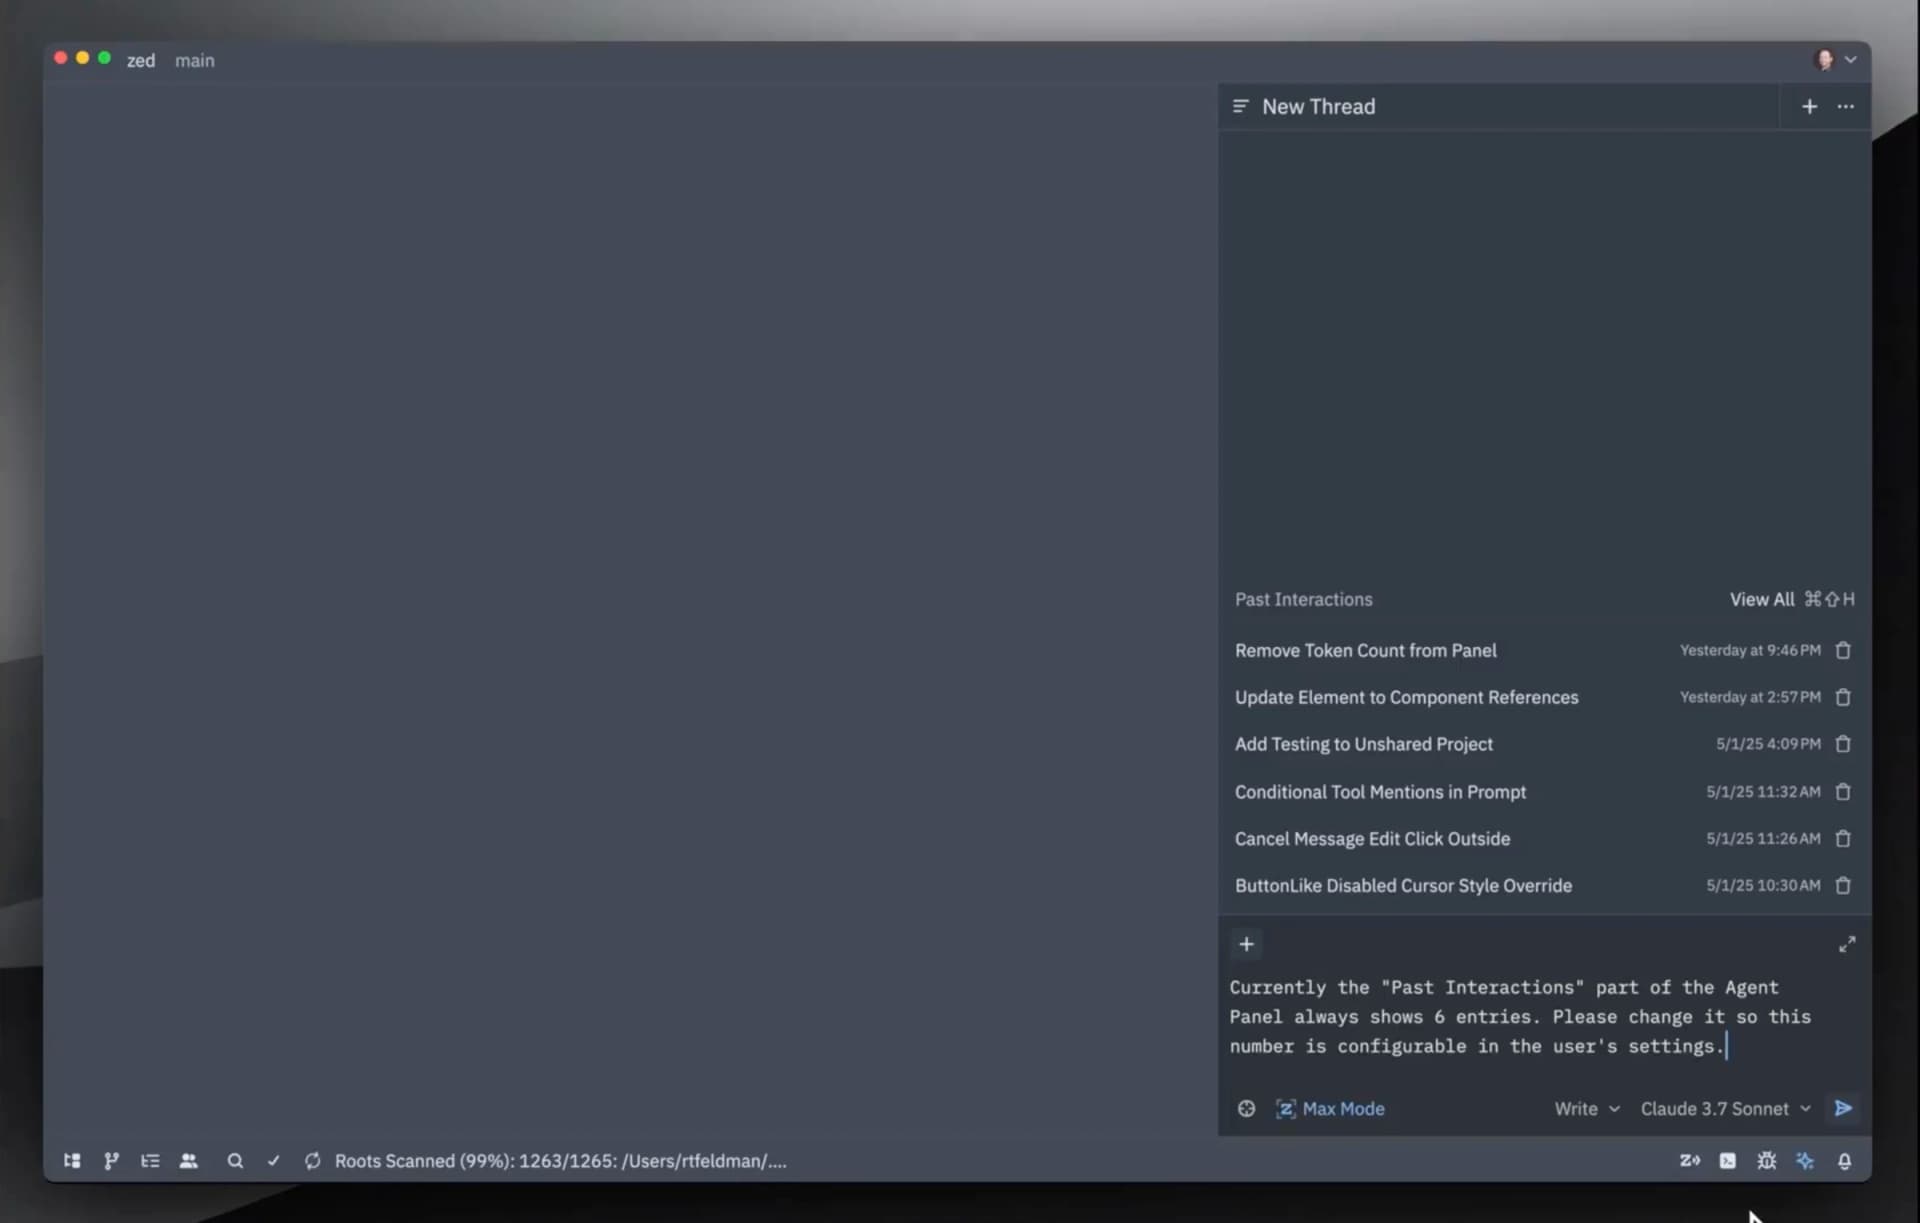Screen dimensions: 1920x1223
Task: Open the collaboration people icon
Action: (189, 1161)
